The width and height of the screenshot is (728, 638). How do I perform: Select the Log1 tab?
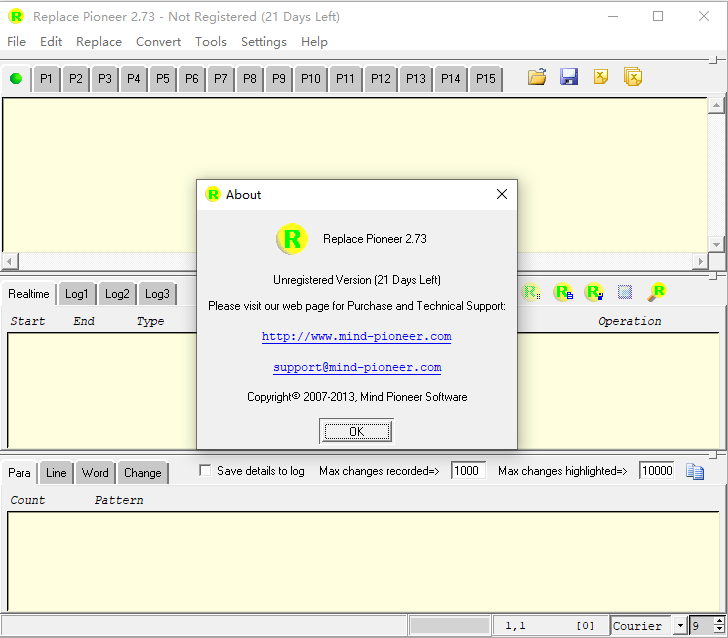(77, 294)
